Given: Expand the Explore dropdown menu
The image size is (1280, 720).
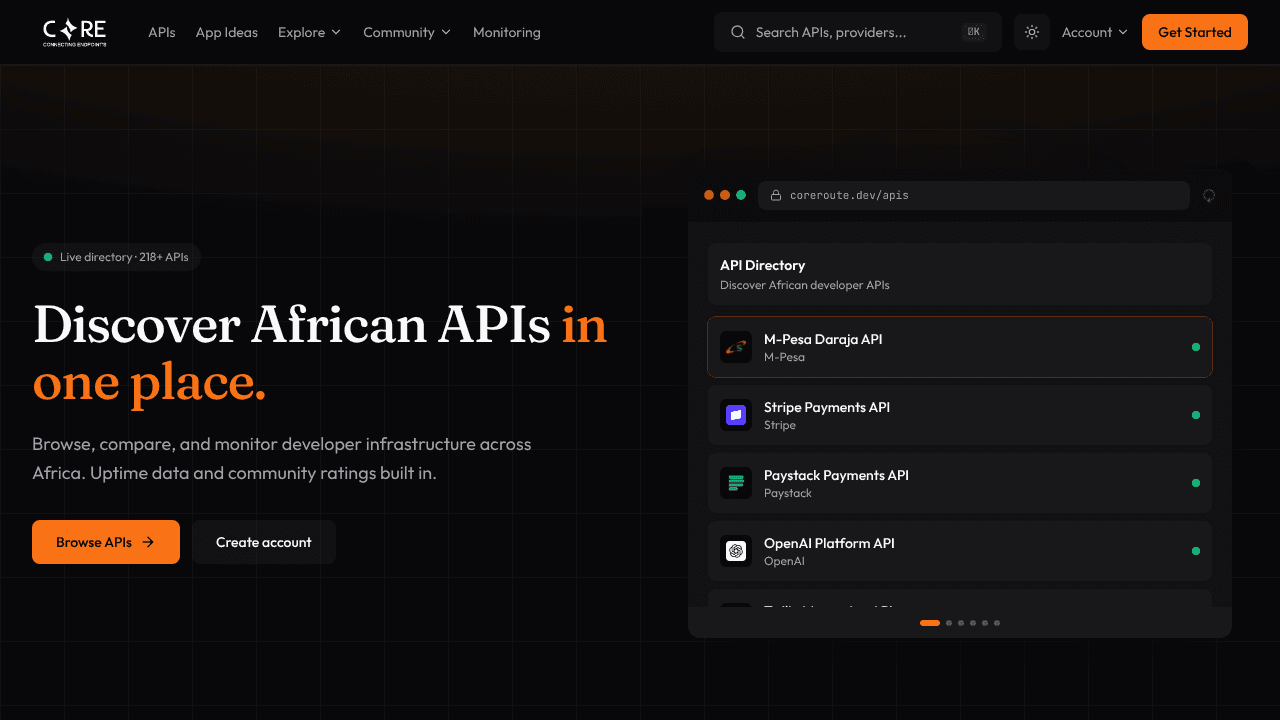Looking at the screenshot, I should click(x=309, y=32).
